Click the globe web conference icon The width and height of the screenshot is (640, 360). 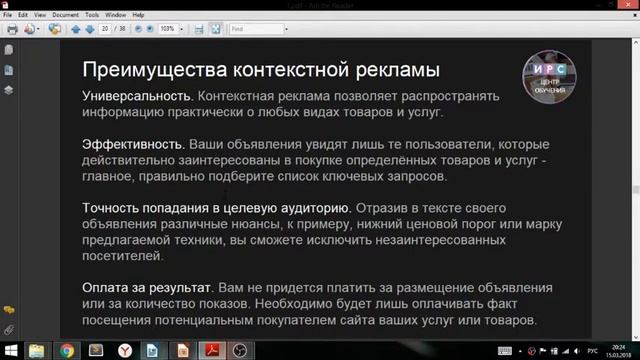pyautogui.click(x=54, y=29)
